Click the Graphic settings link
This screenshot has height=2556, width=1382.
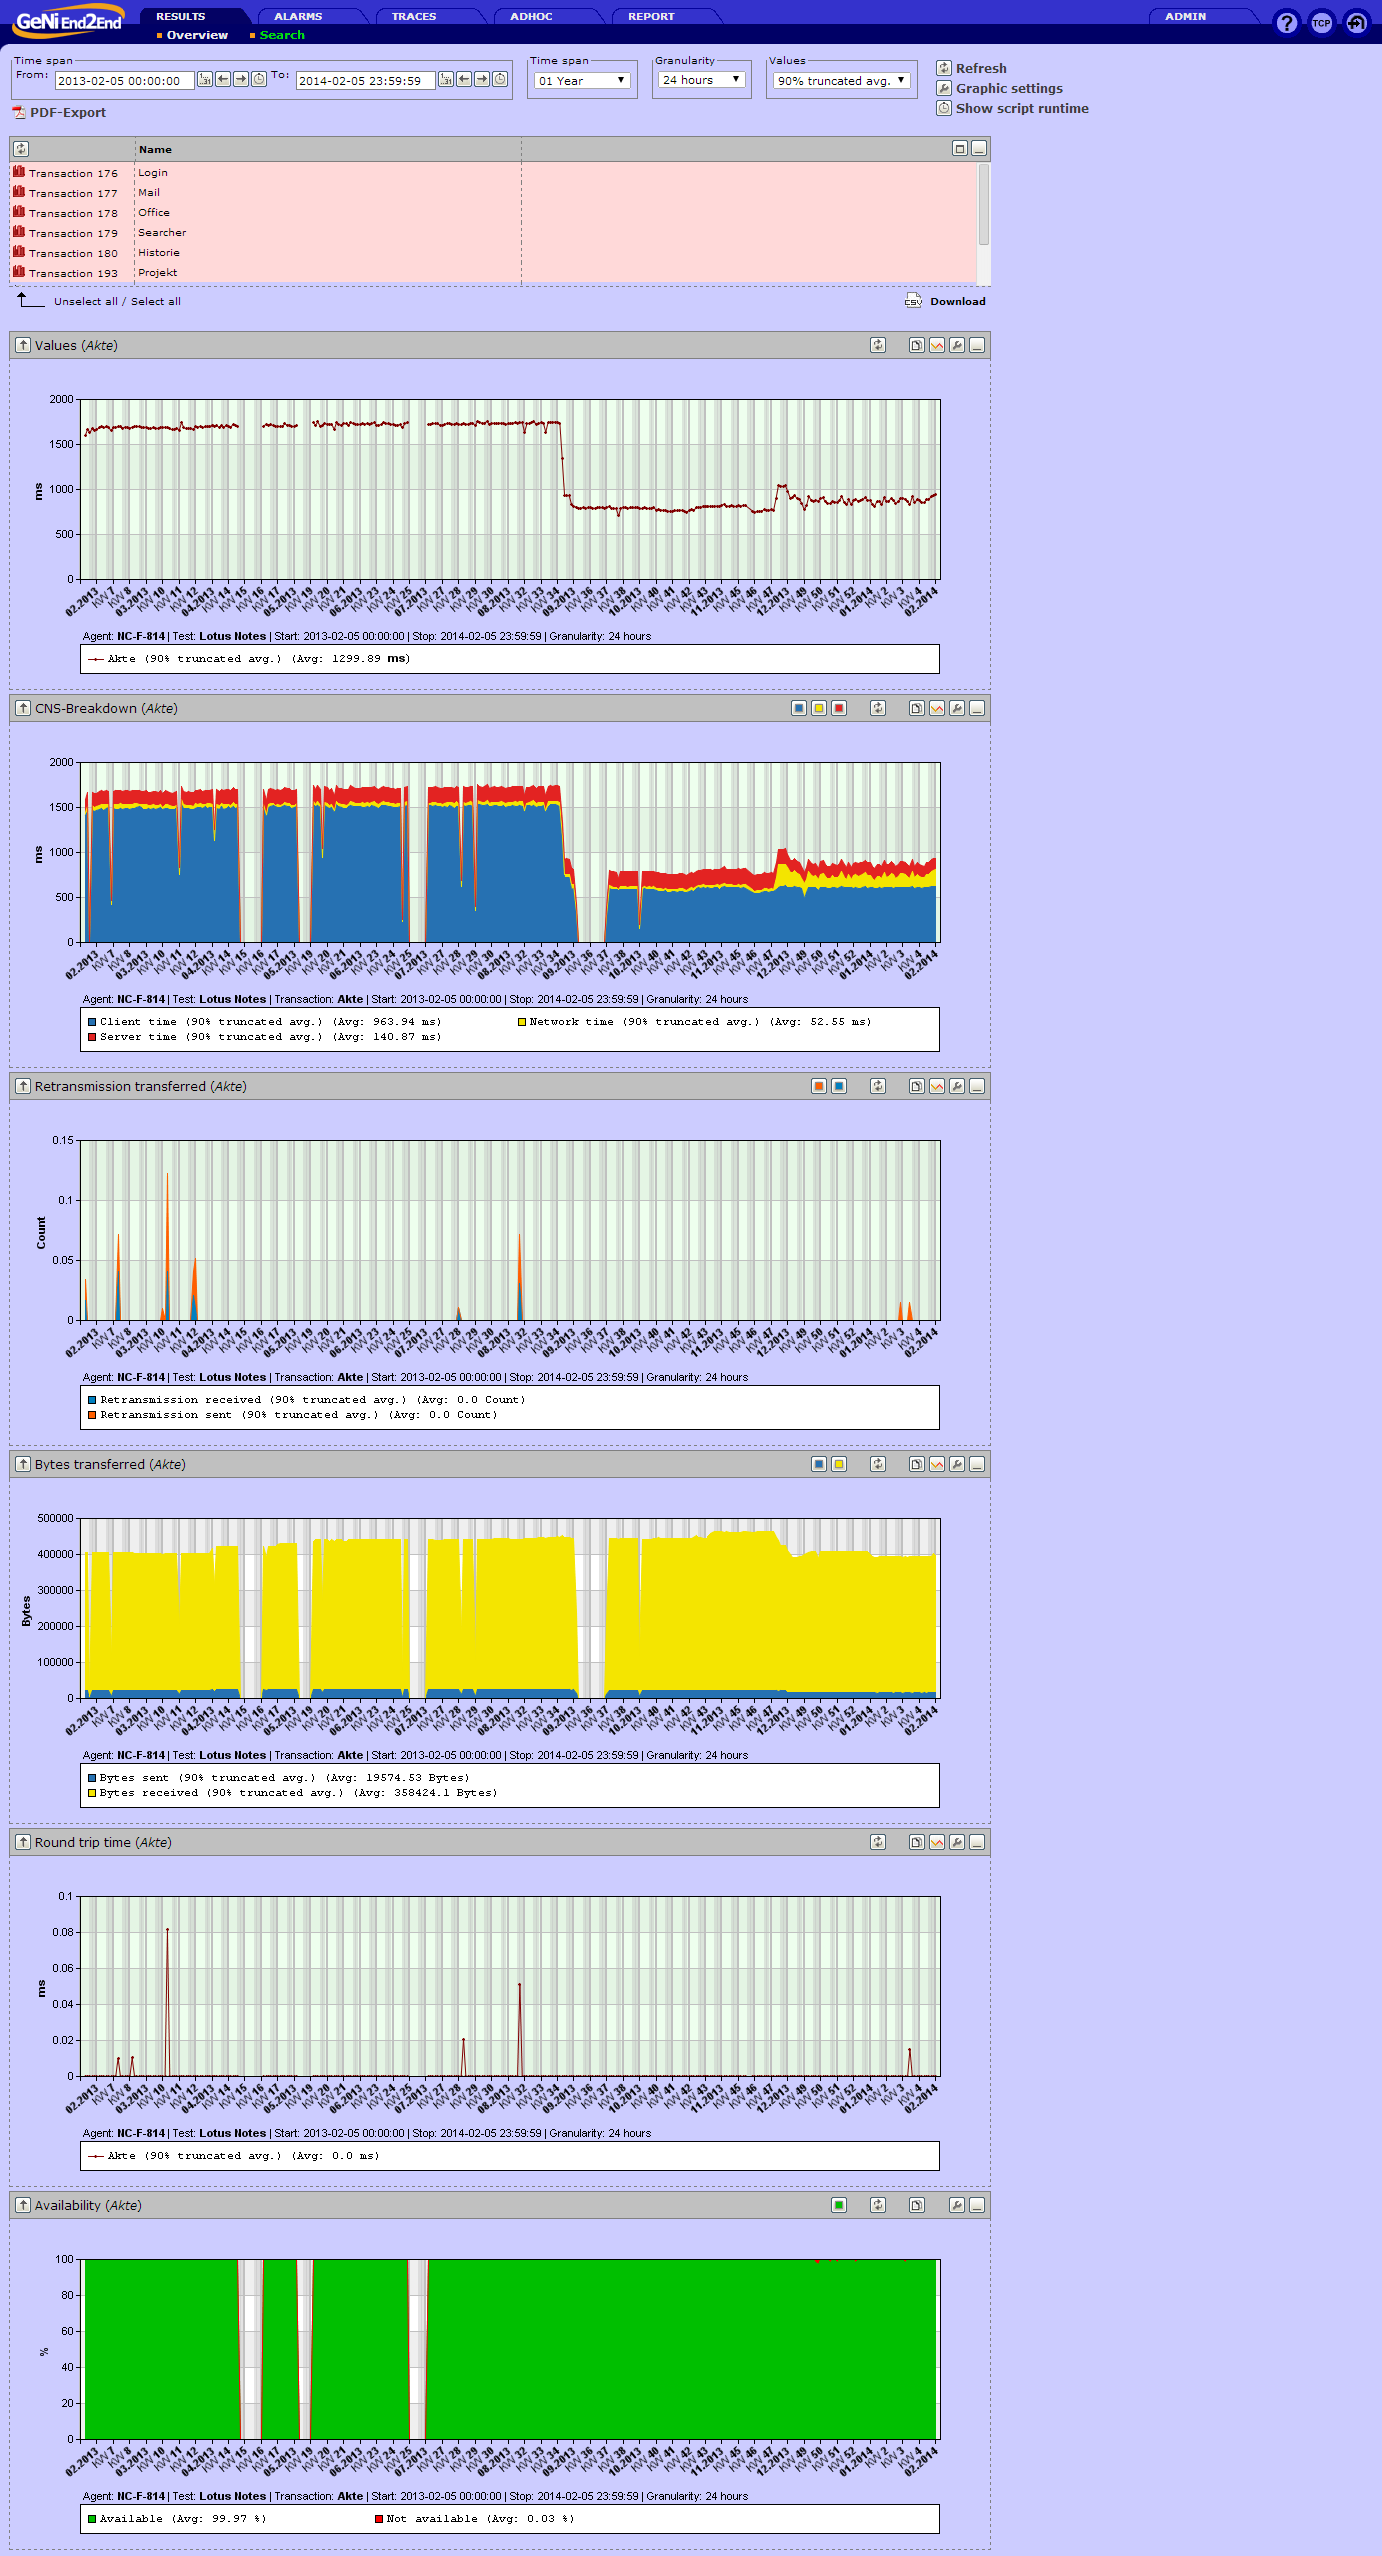(1008, 88)
